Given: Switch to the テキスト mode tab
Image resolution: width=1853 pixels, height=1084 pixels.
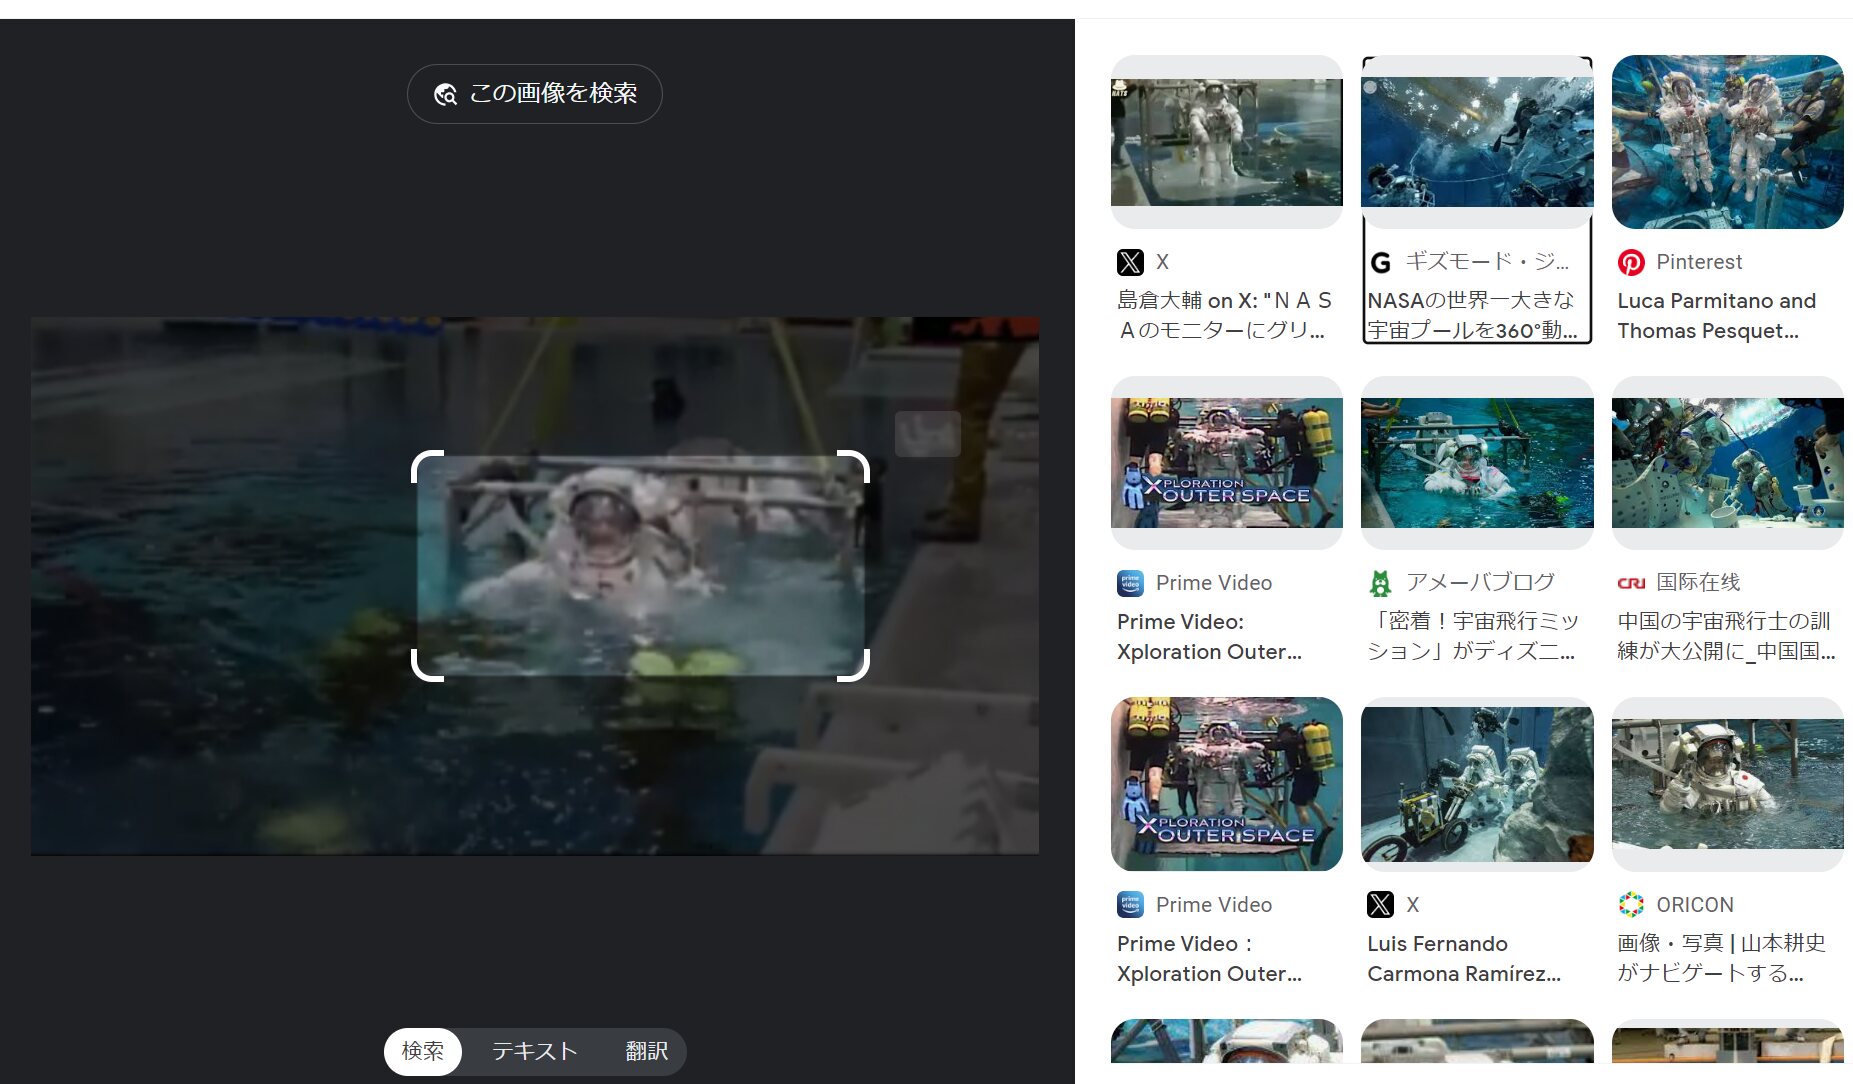Looking at the screenshot, I should click(x=534, y=1051).
